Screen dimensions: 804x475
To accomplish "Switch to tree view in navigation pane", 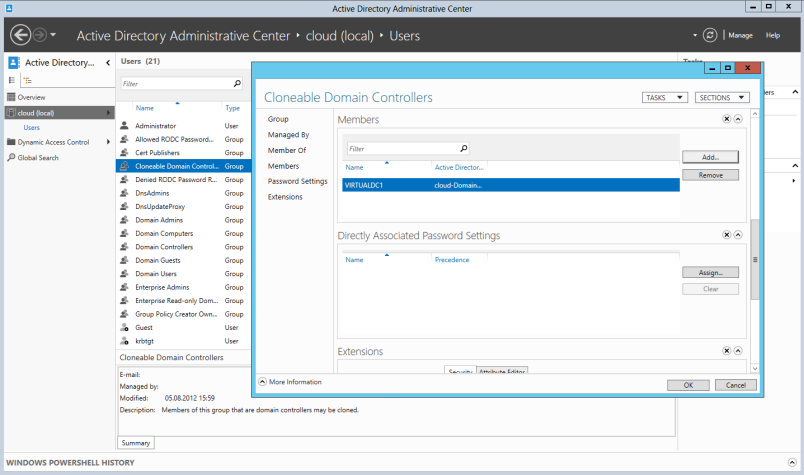I will tap(27, 81).
